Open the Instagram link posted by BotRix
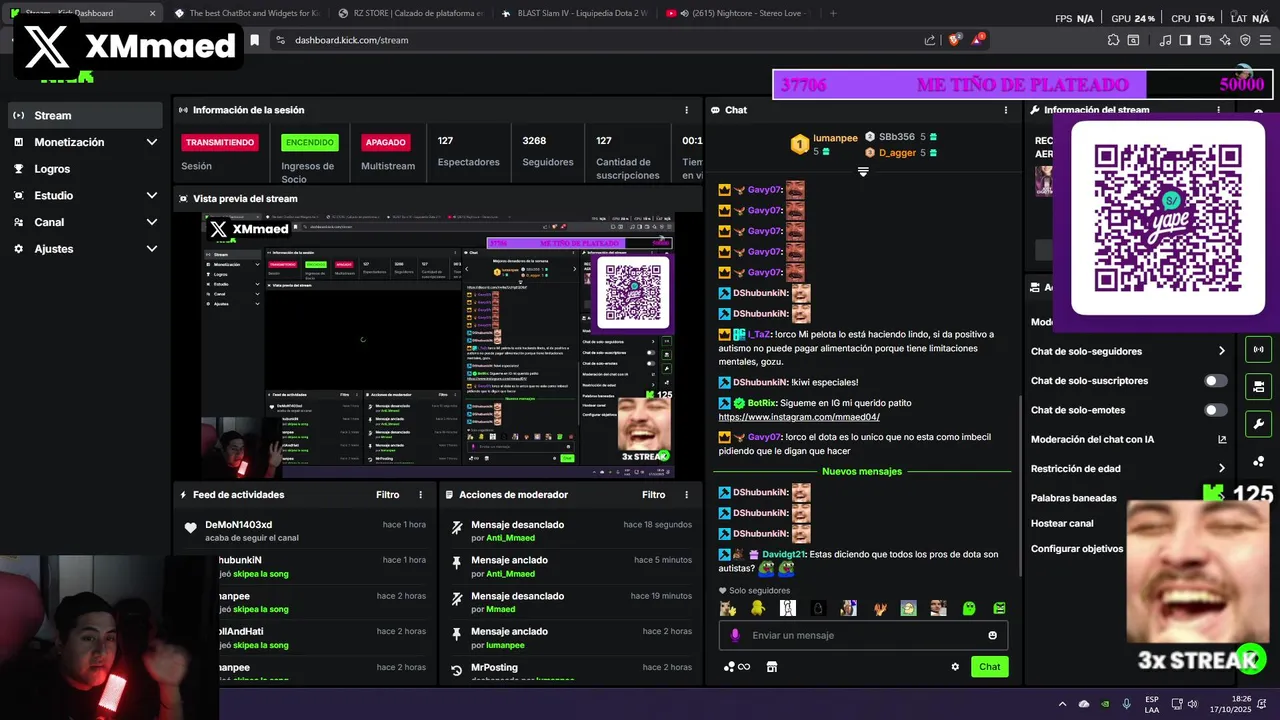Screen dimensions: 1280x720 pyautogui.click(x=799, y=417)
